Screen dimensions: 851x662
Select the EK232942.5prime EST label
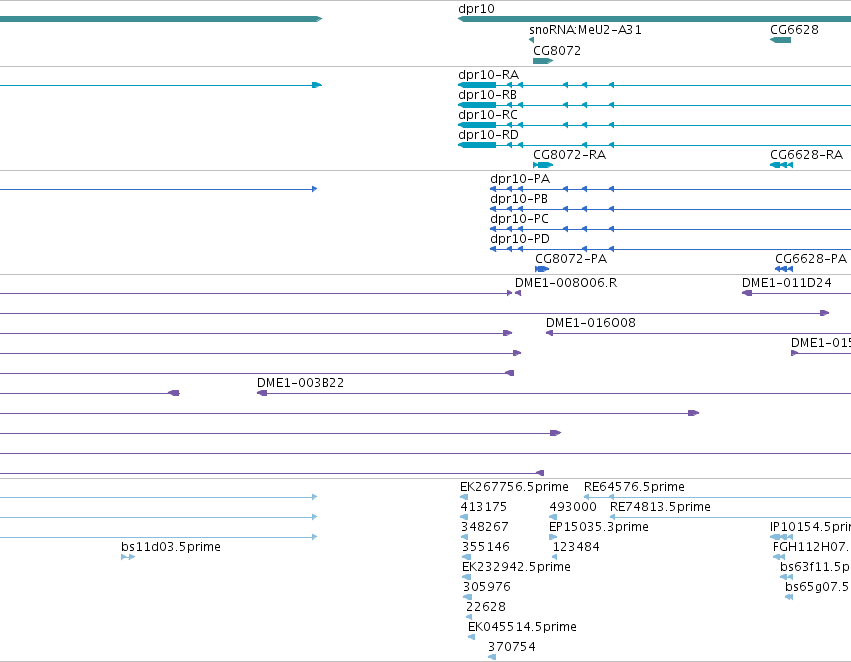(x=516, y=567)
